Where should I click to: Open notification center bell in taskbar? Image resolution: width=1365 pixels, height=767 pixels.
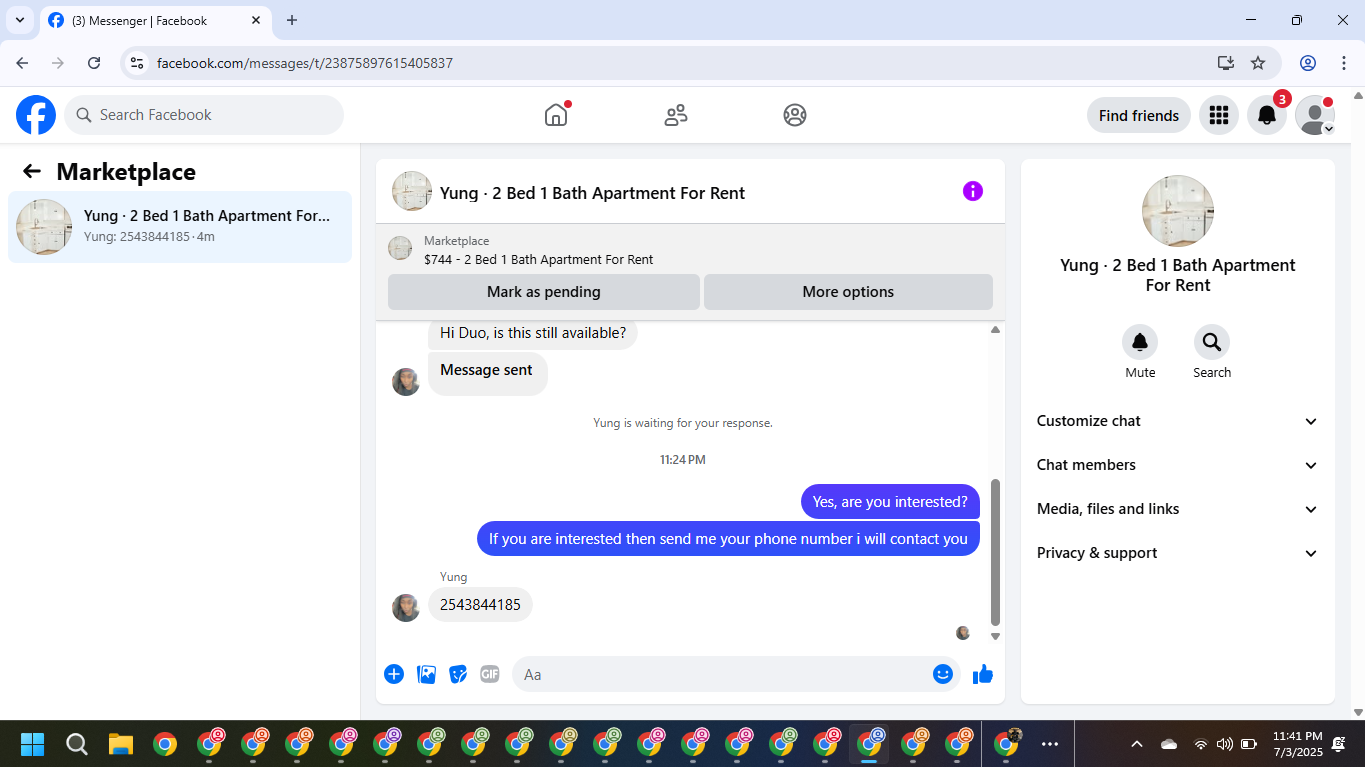[x=1339, y=744]
